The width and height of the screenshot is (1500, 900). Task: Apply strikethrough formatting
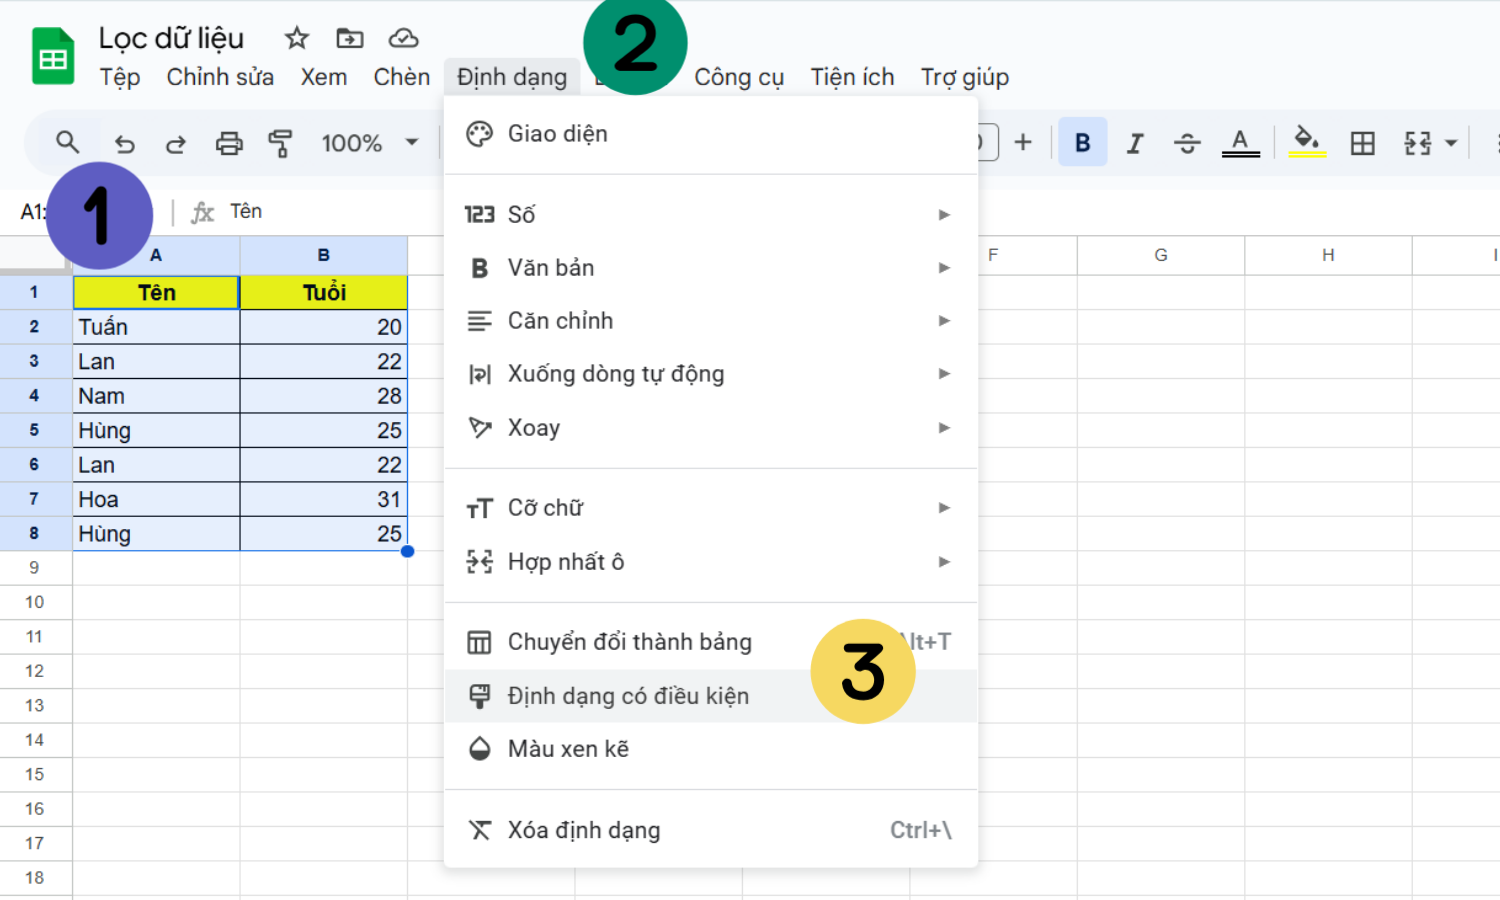(1187, 142)
